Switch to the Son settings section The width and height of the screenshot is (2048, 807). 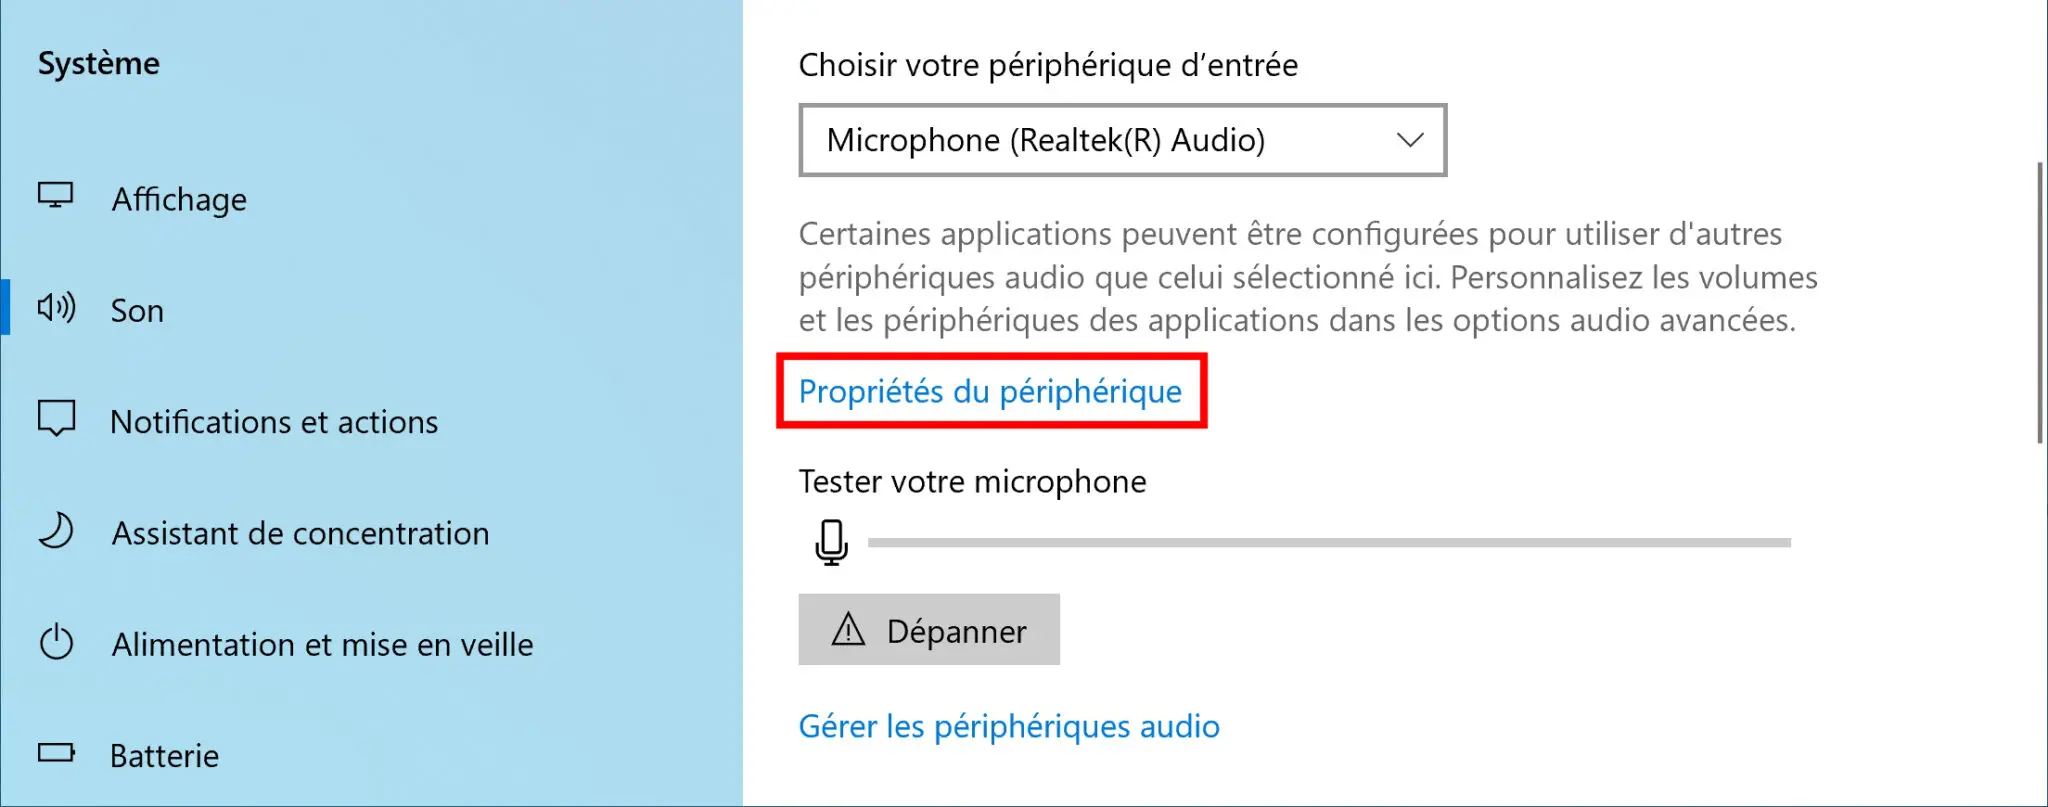point(137,310)
